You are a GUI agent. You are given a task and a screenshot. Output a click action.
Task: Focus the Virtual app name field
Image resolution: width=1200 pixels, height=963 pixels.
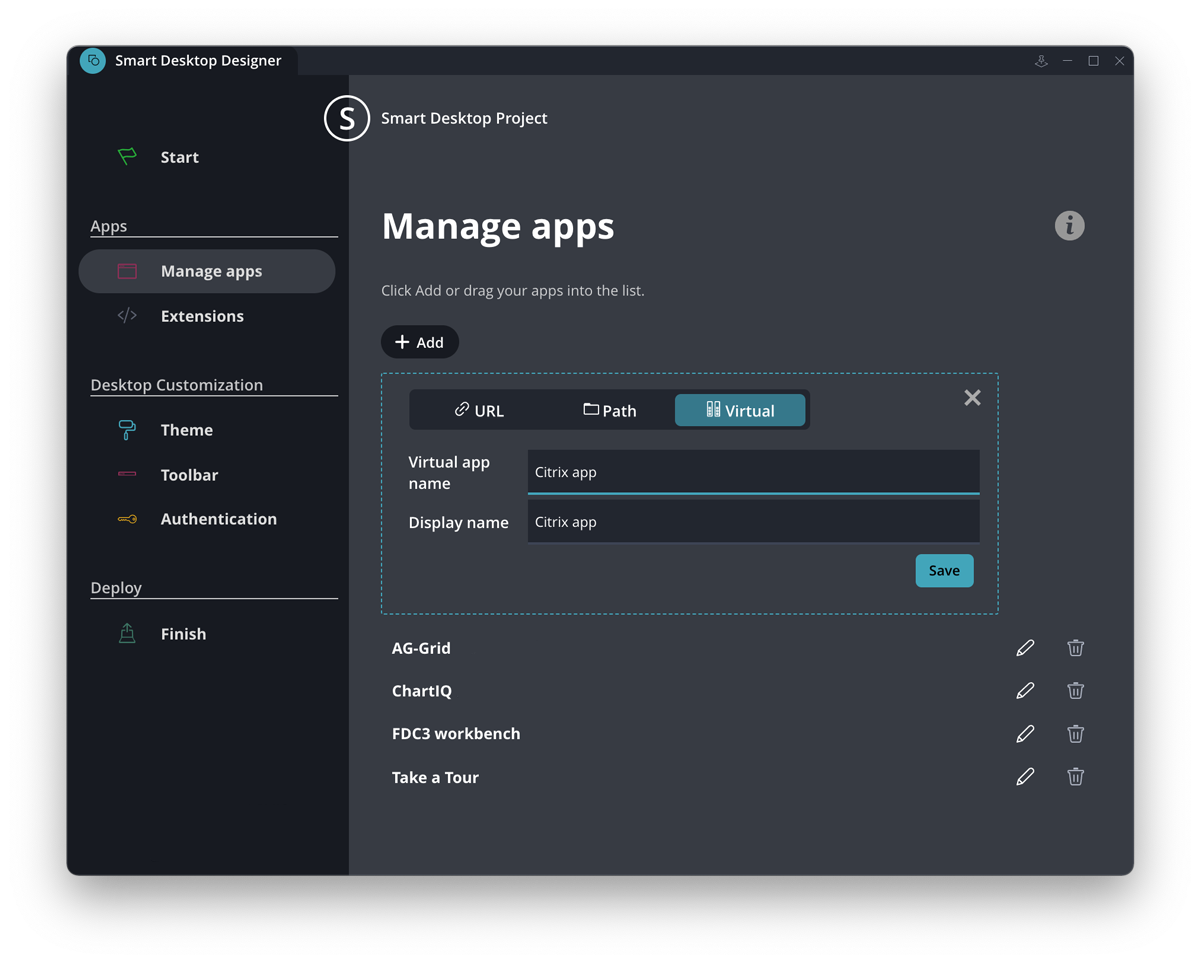[753, 472]
